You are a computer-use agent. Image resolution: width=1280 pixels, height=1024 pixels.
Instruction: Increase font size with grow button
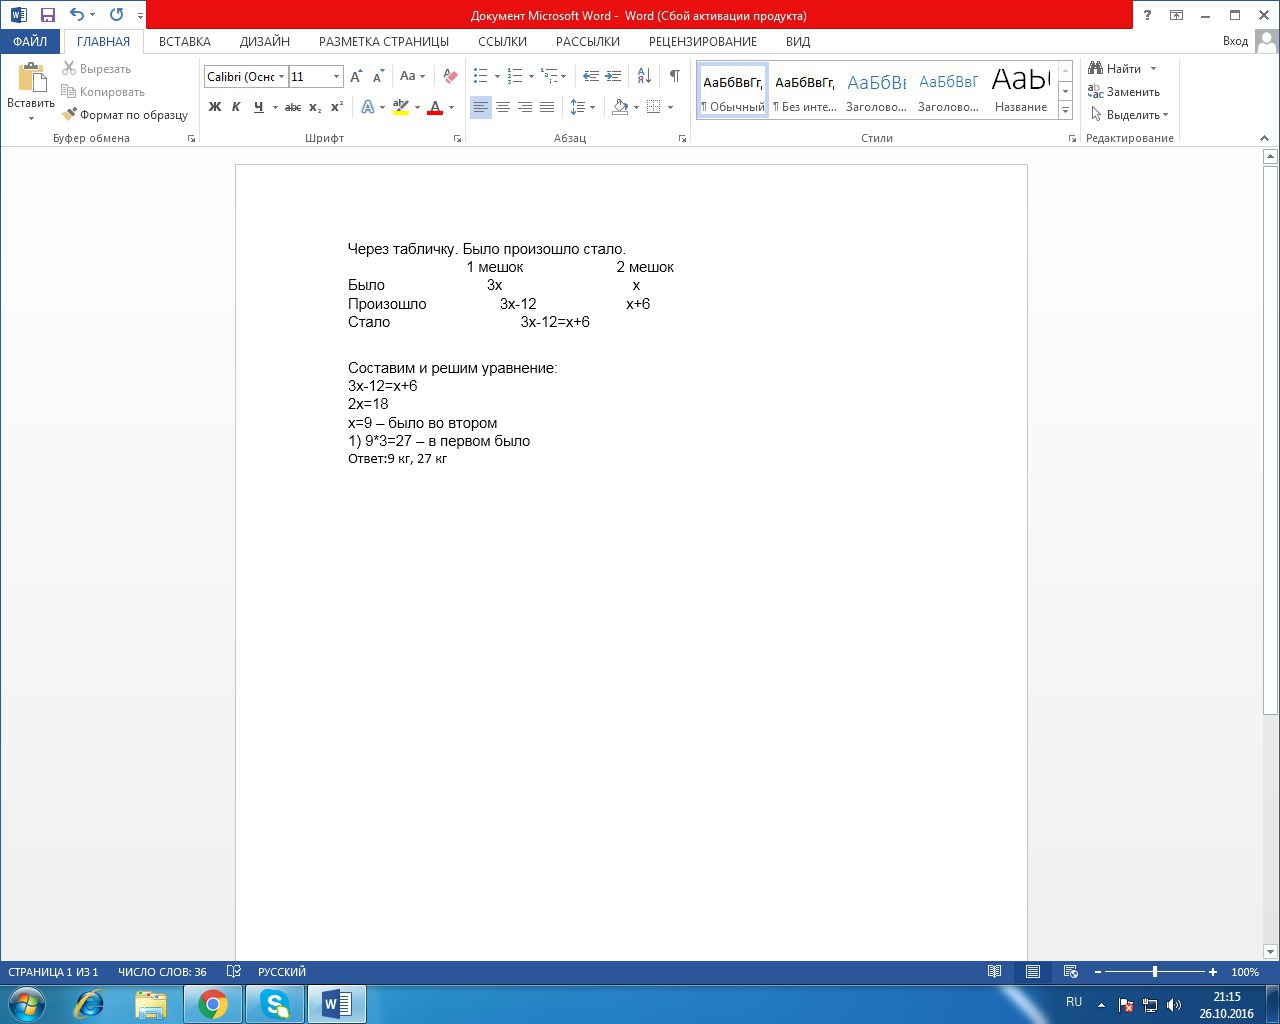pos(356,76)
